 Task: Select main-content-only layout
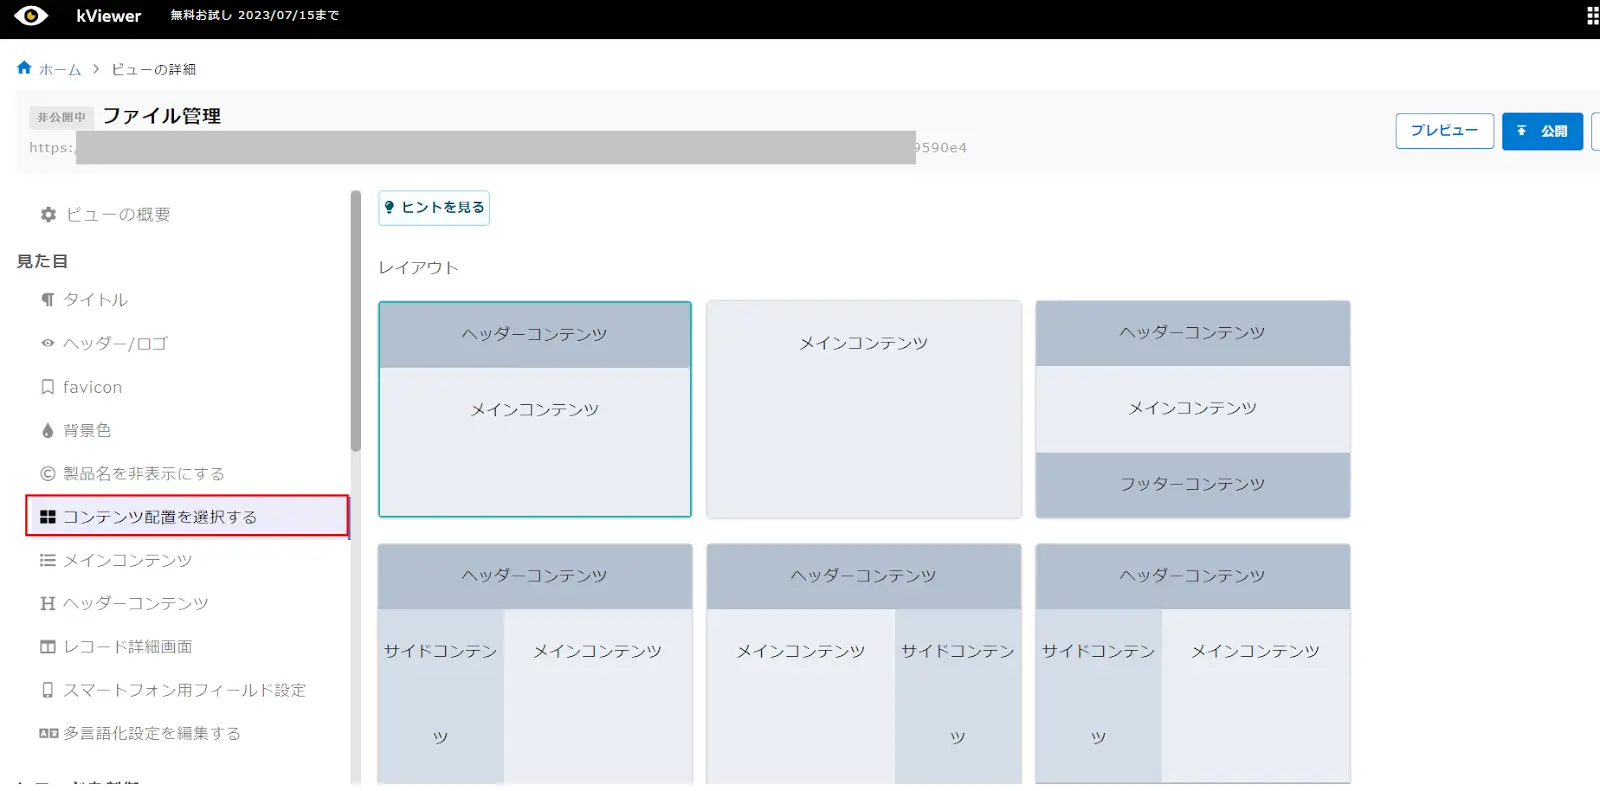click(x=864, y=409)
